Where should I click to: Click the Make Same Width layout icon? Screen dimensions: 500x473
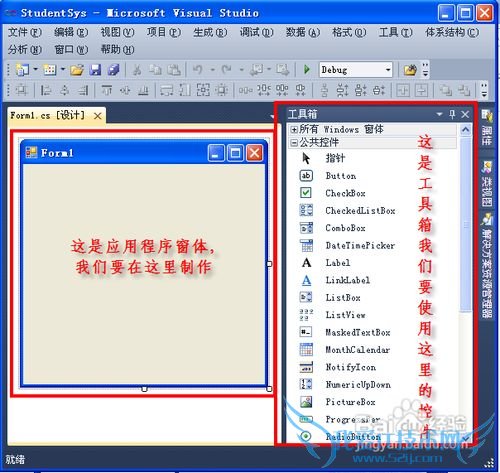click(x=166, y=90)
